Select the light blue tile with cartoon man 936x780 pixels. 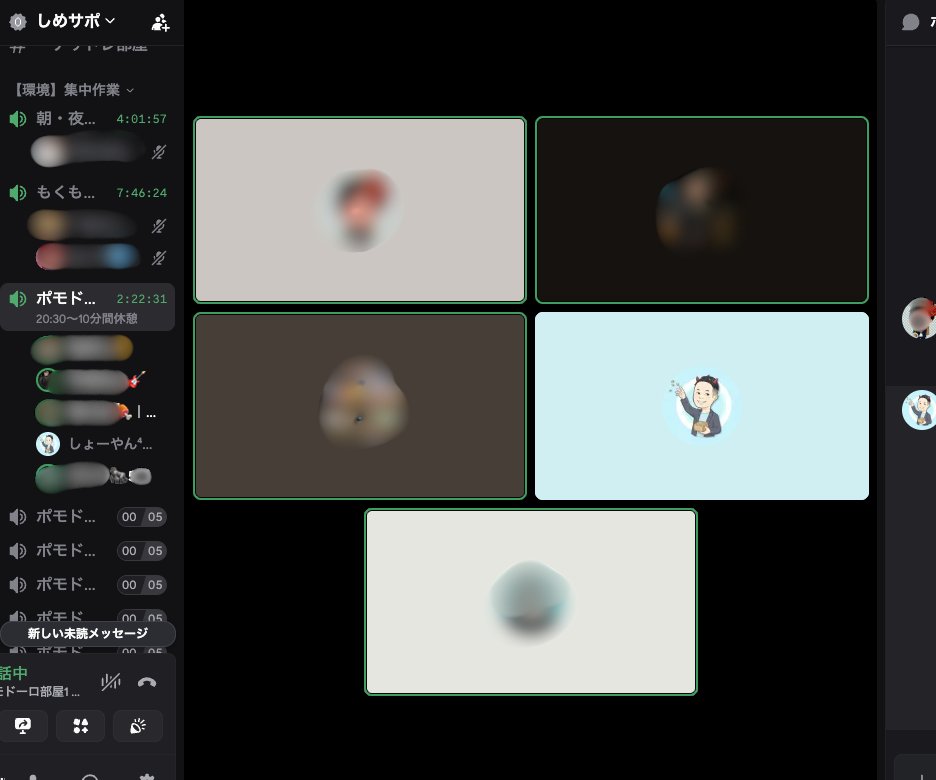coord(702,406)
